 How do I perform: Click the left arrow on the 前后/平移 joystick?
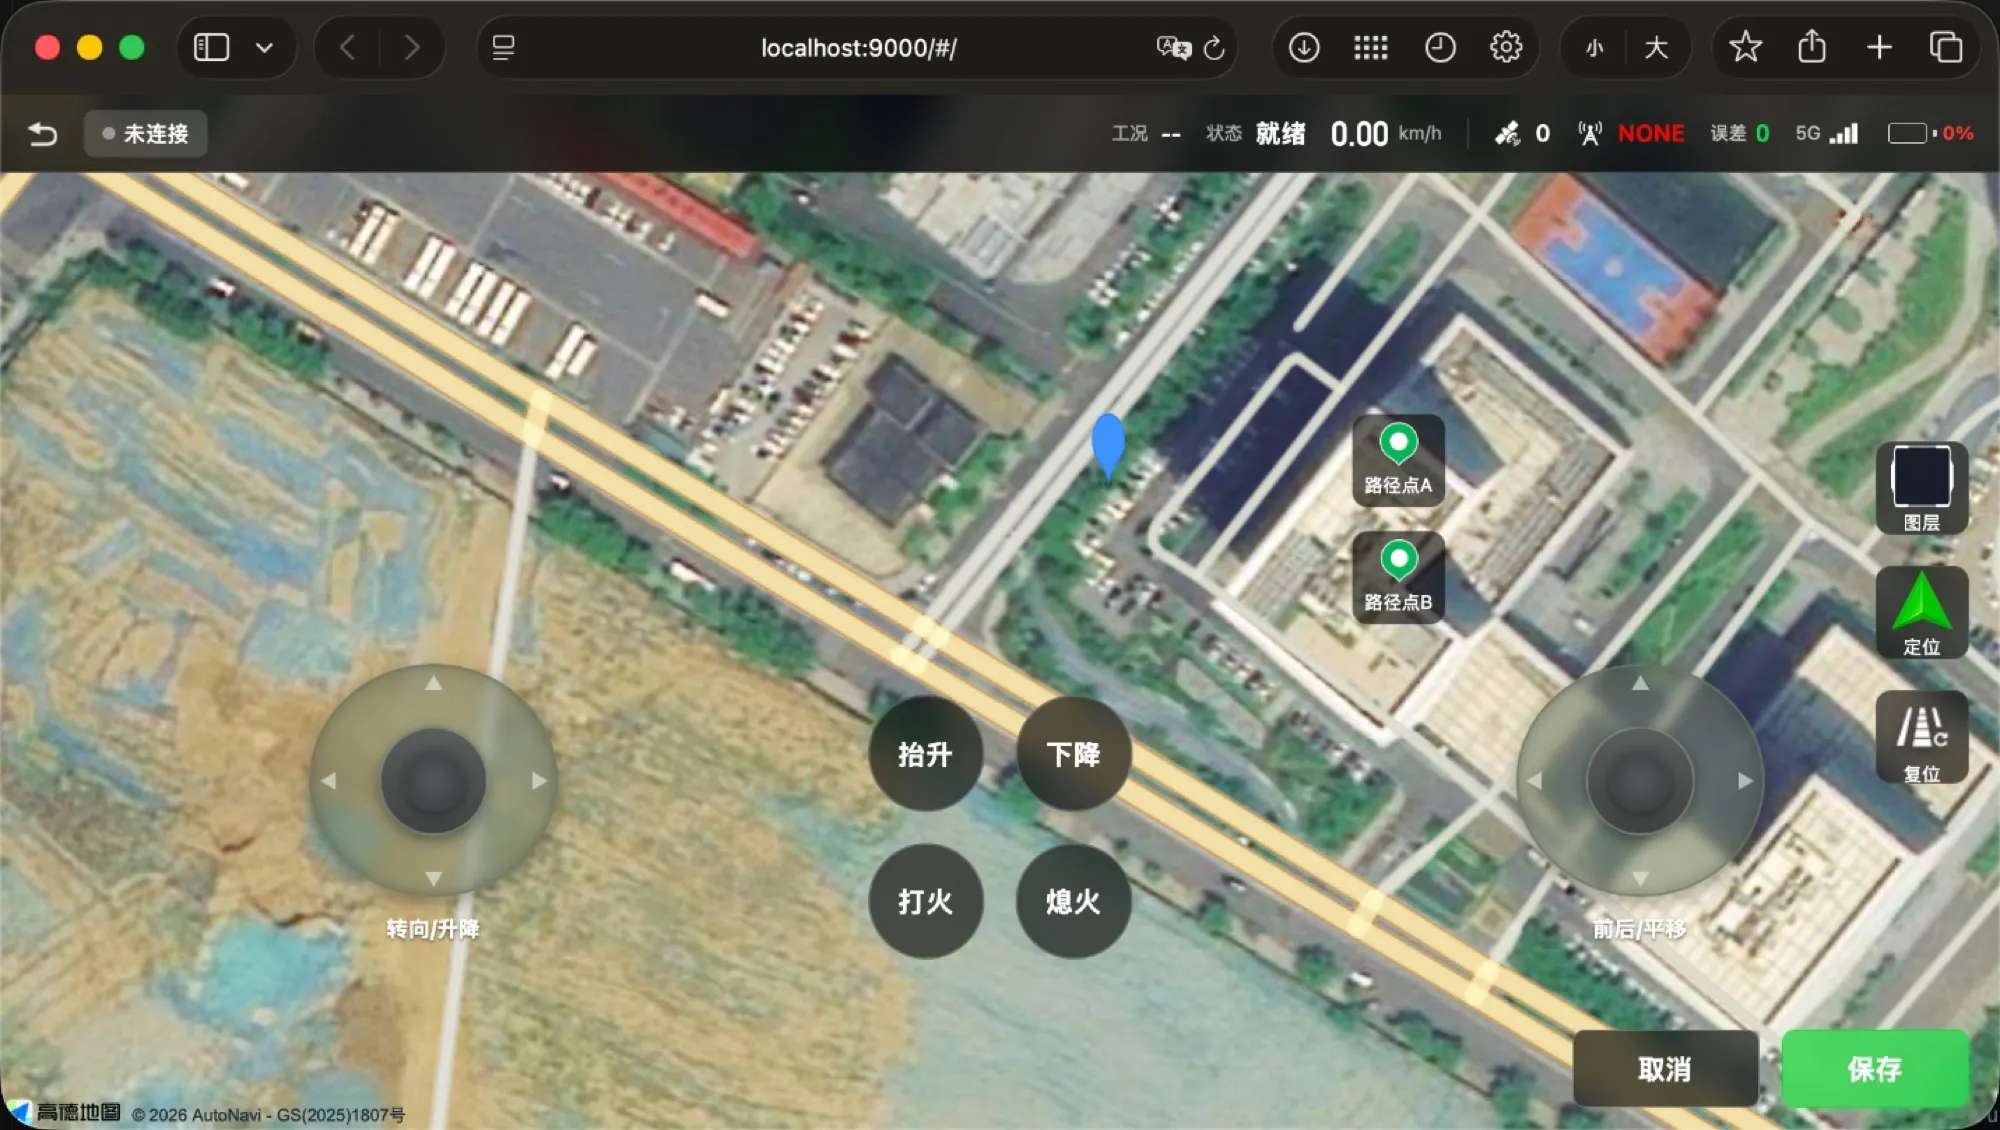[x=1535, y=780]
